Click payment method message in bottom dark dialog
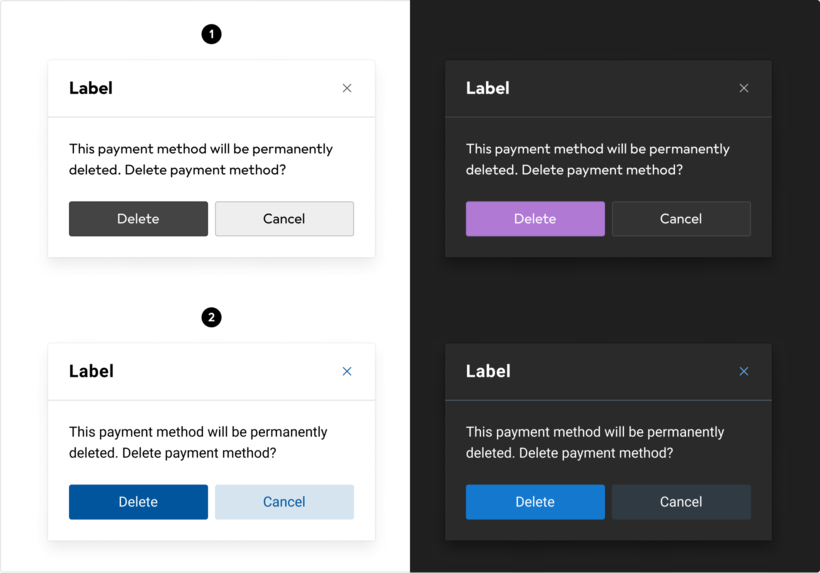 tap(595, 442)
